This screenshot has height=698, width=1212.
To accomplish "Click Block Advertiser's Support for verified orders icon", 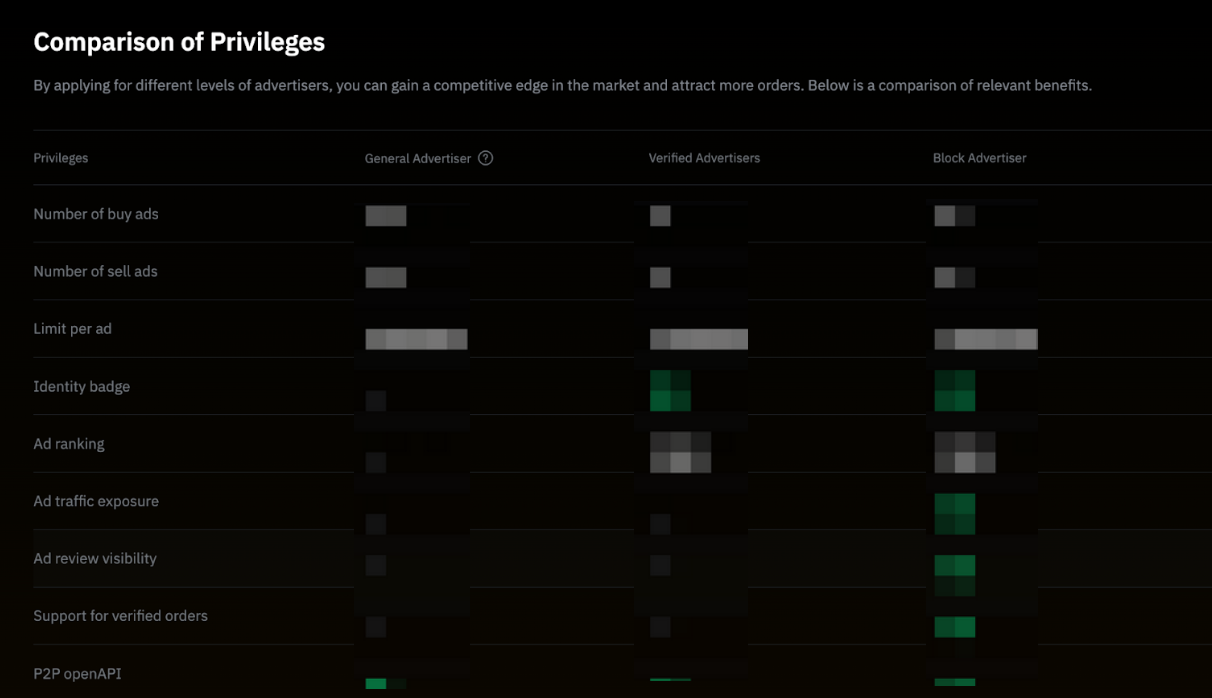I will (x=954, y=627).
